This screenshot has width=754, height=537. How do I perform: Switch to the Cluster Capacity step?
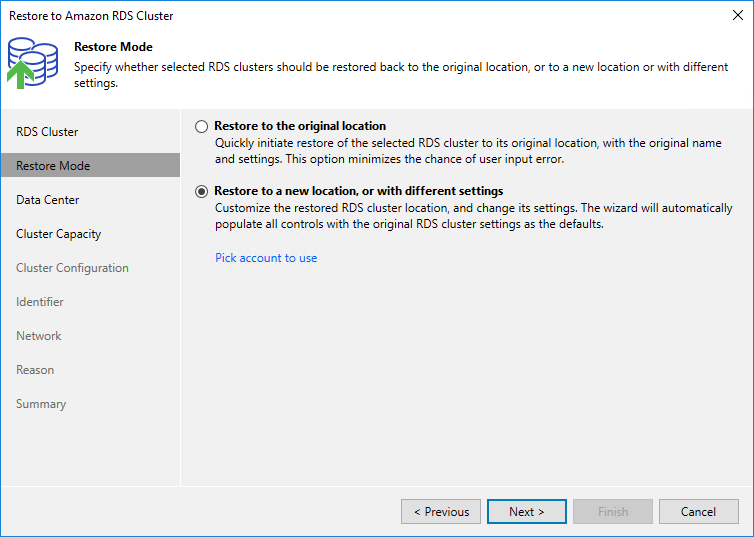click(x=58, y=234)
